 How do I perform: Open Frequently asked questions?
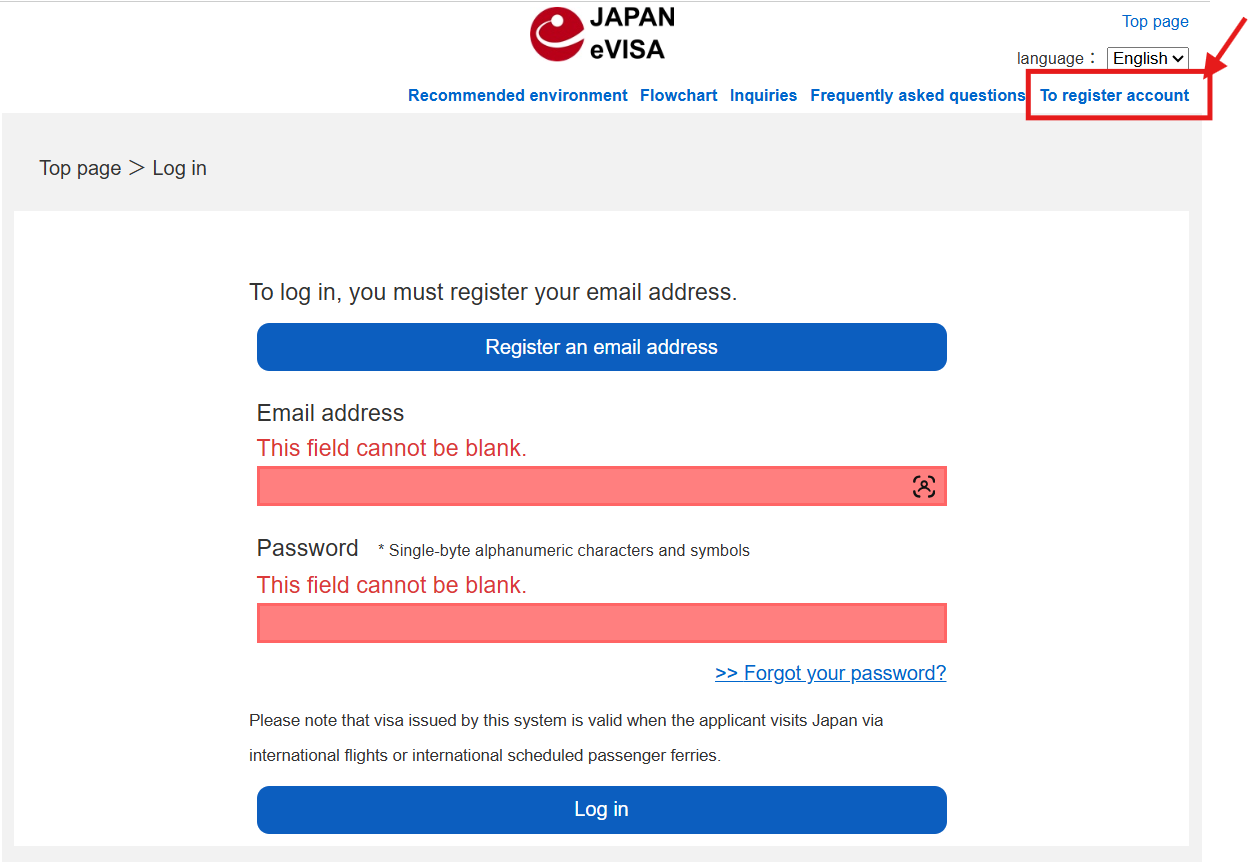(917, 96)
